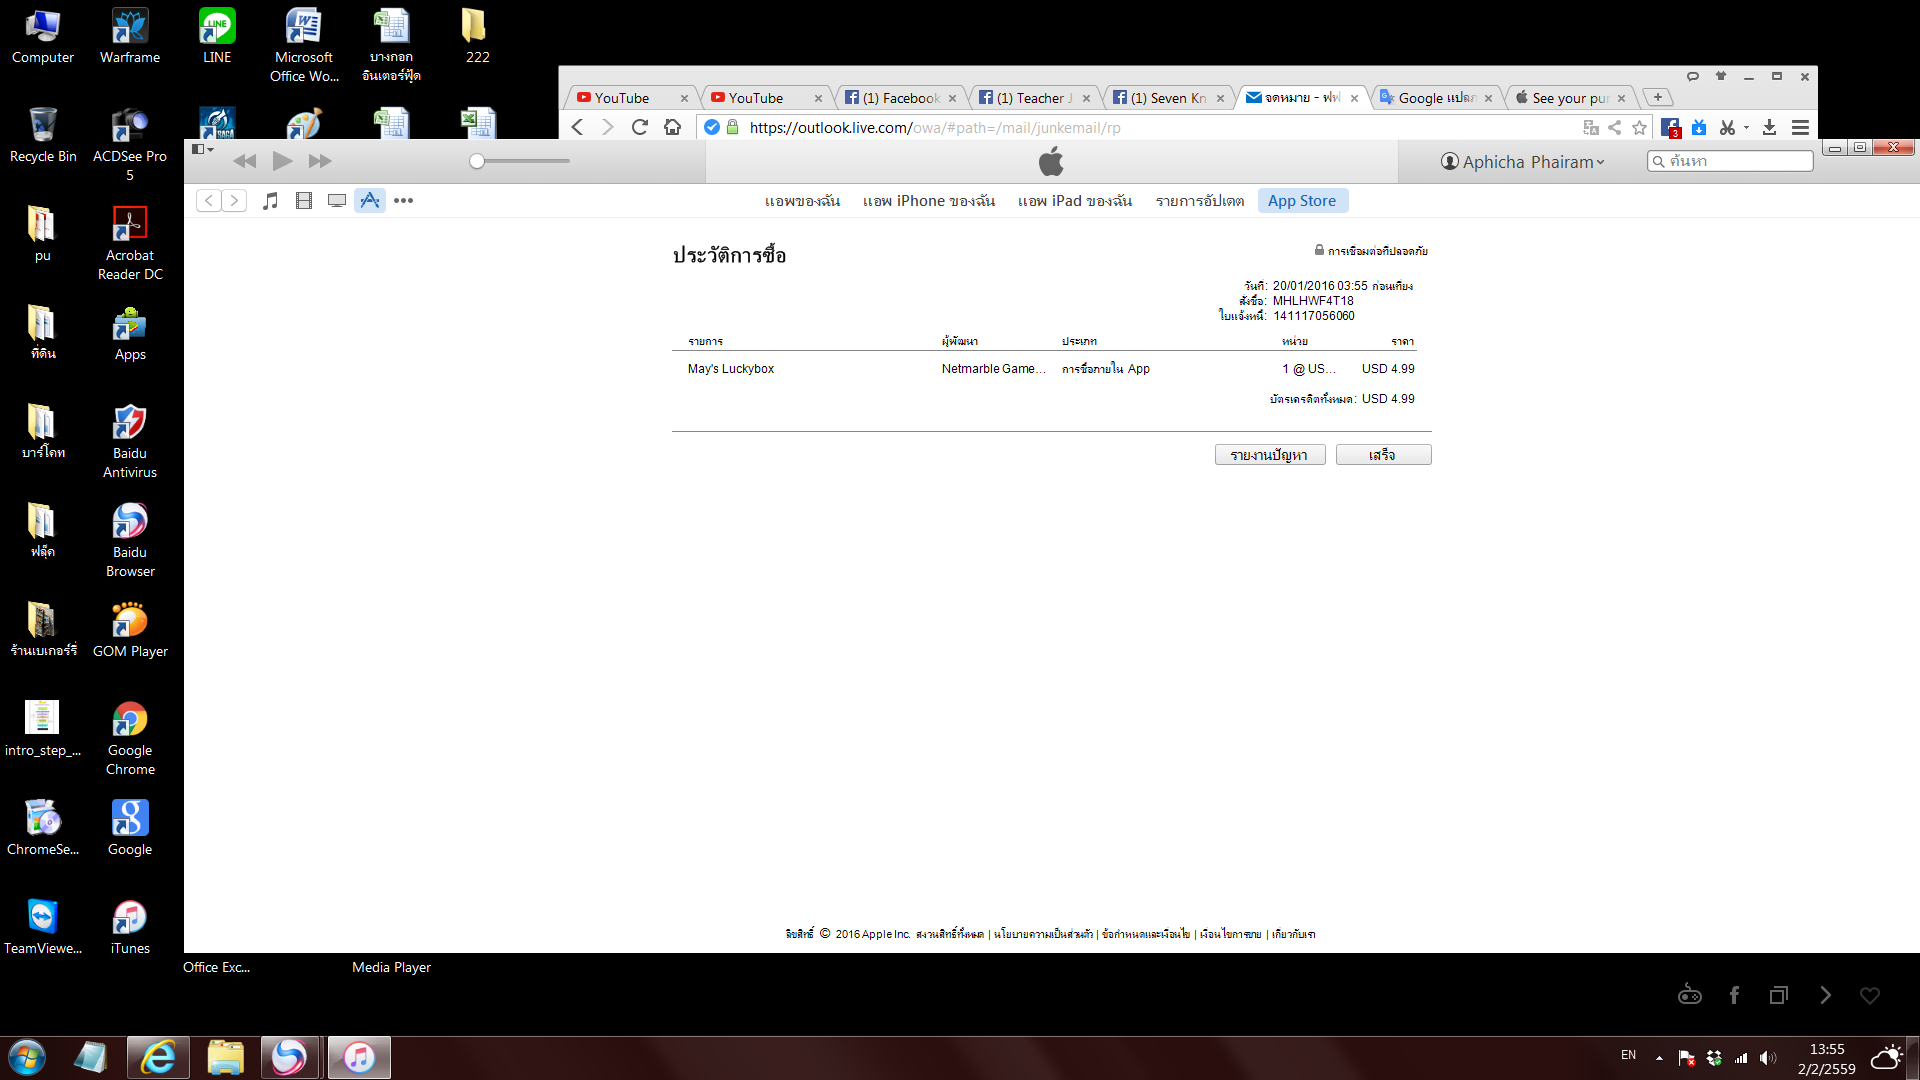The height and width of the screenshot is (1080, 1920).
Task: Go back using the iTunes back arrow
Action: click(209, 201)
